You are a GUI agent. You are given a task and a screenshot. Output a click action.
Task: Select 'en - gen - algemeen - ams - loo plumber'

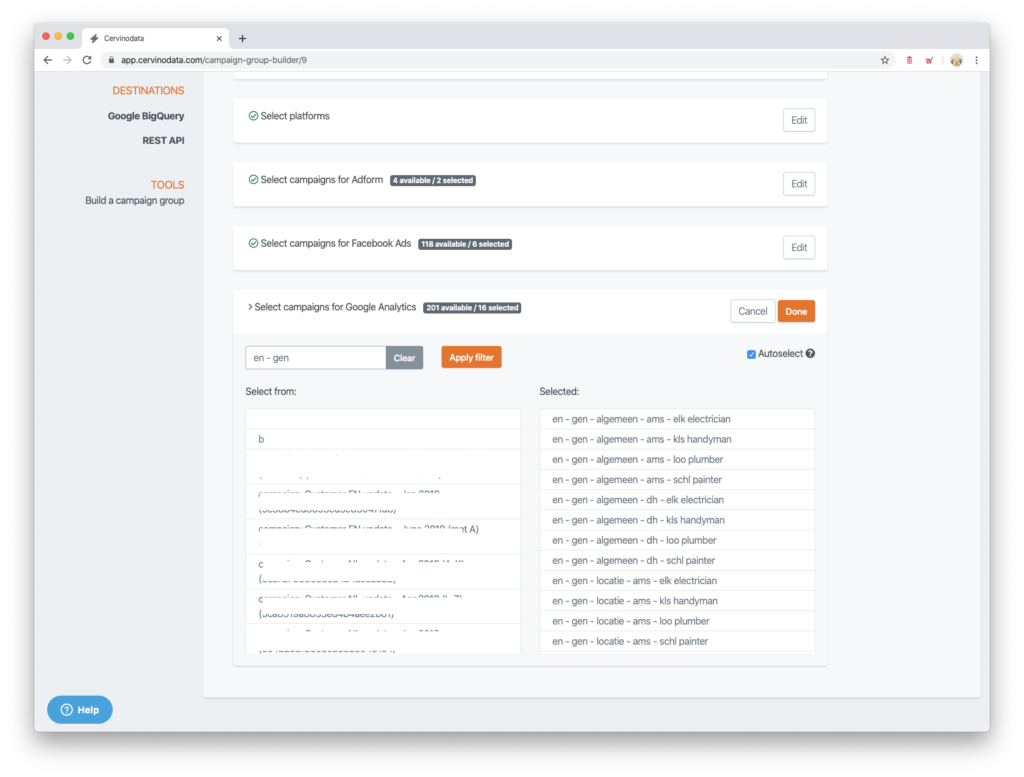(x=677, y=460)
